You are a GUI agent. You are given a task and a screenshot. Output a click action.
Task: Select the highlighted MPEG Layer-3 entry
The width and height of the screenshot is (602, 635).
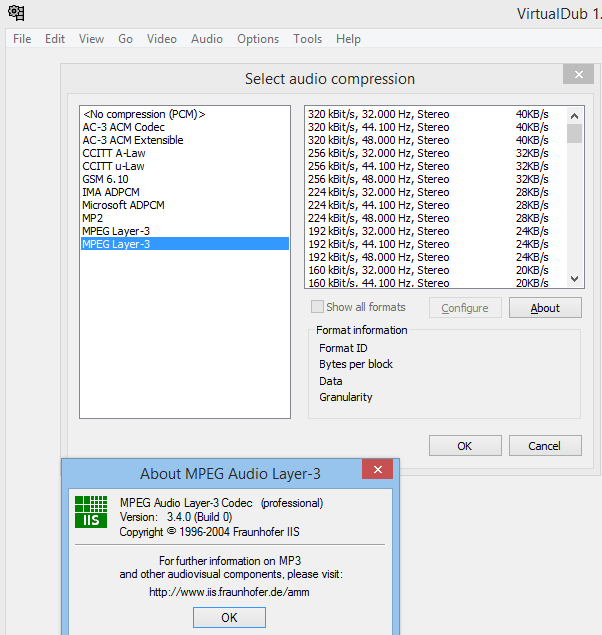(185, 244)
